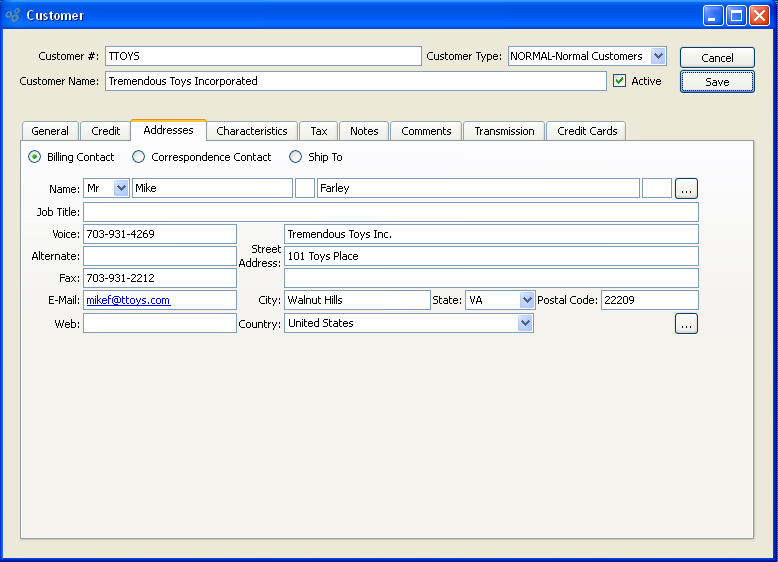Click the Voice phone field

click(160, 234)
